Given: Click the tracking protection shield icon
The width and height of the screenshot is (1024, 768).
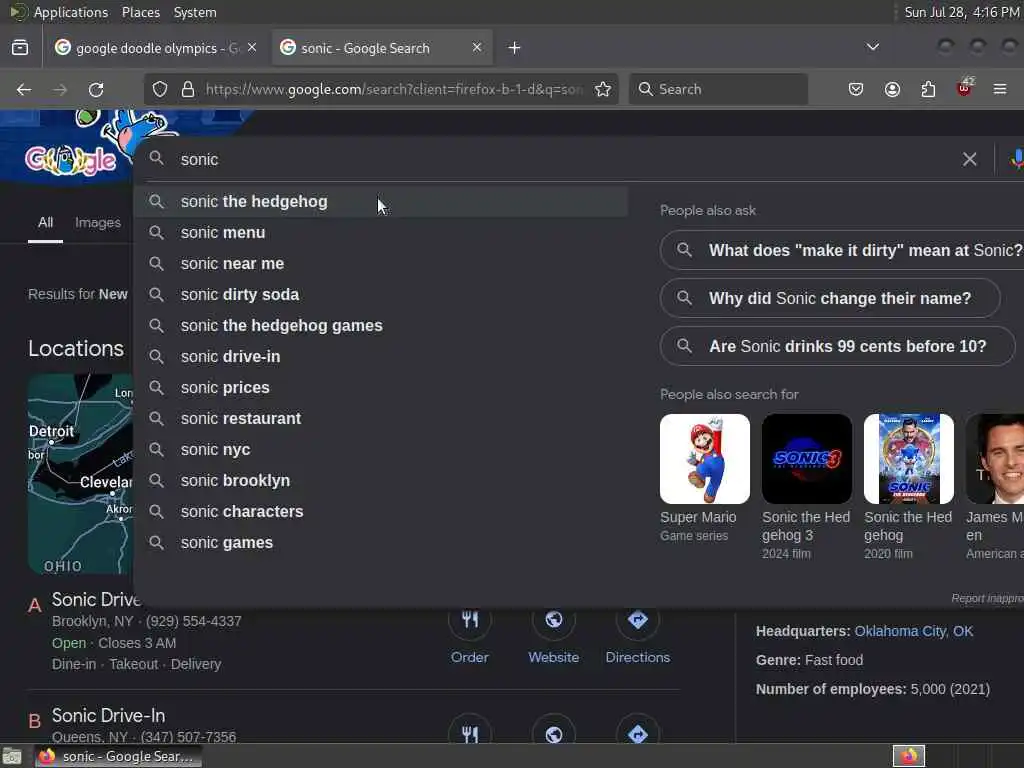Looking at the screenshot, I should 160,89.
